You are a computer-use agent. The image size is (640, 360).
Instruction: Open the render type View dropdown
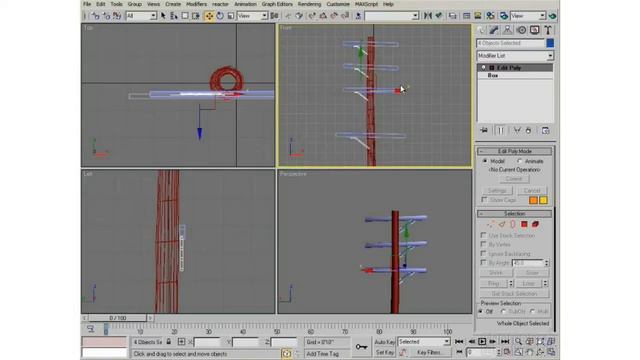[x=528, y=16]
